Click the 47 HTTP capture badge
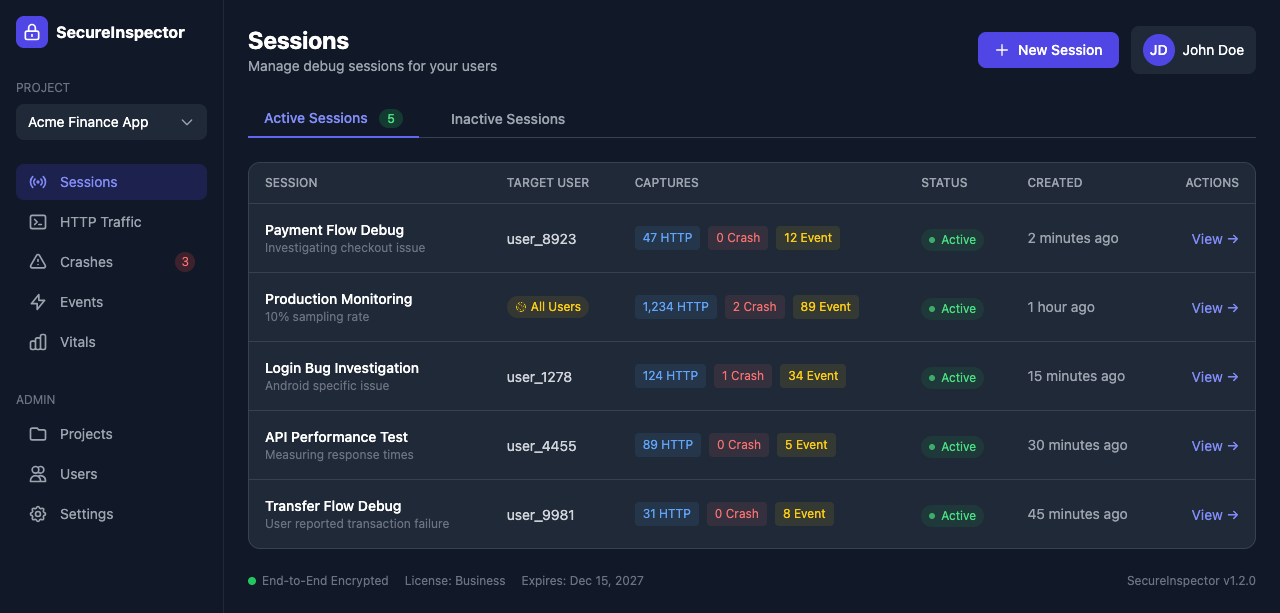 click(667, 238)
